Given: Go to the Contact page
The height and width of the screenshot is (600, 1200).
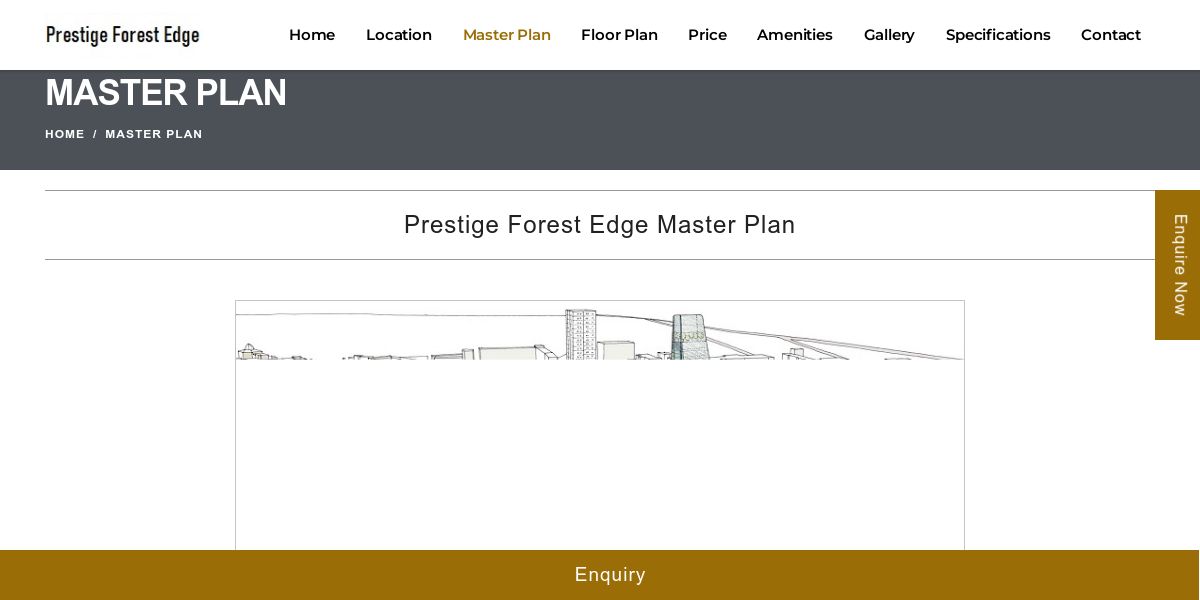Looking at the screenshot, I should point(1111,35).
